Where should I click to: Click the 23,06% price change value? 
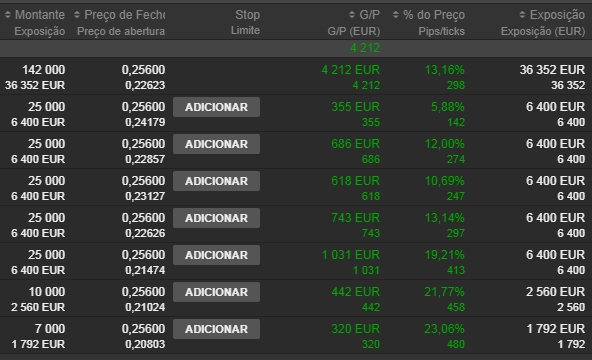click(x=444, y=329)
